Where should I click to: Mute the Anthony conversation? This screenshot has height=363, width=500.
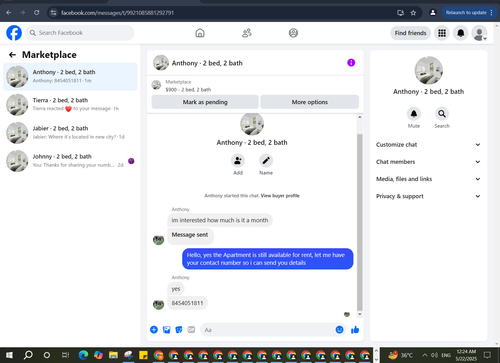[414, 114]
